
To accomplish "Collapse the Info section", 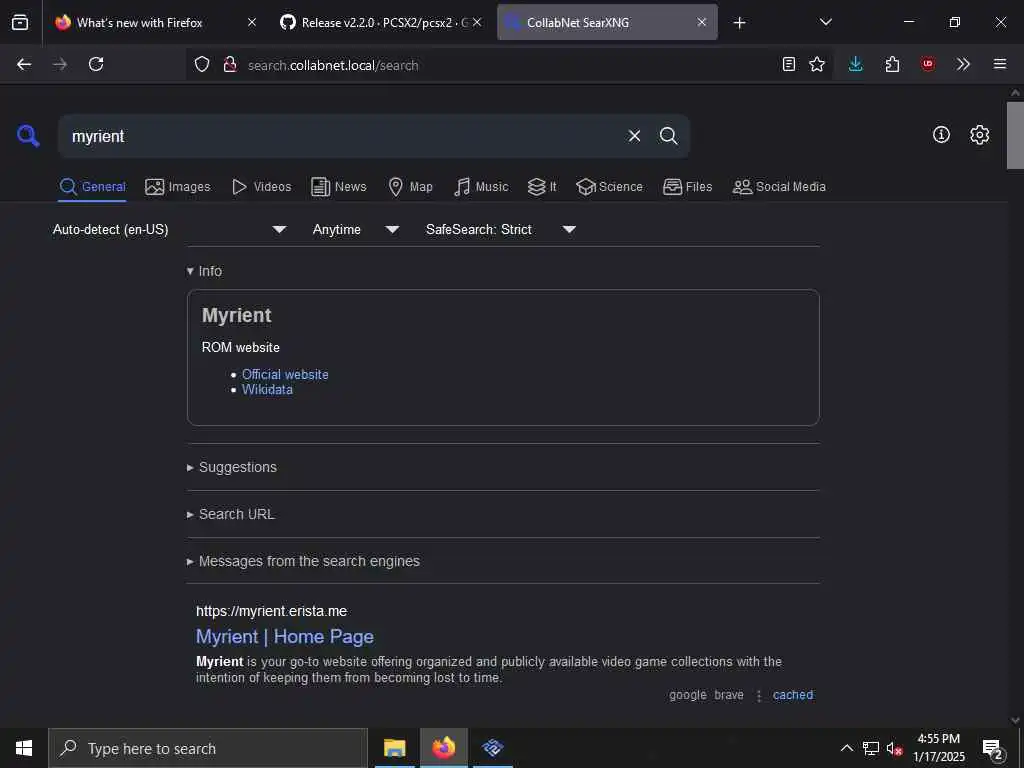I will 204,271.
